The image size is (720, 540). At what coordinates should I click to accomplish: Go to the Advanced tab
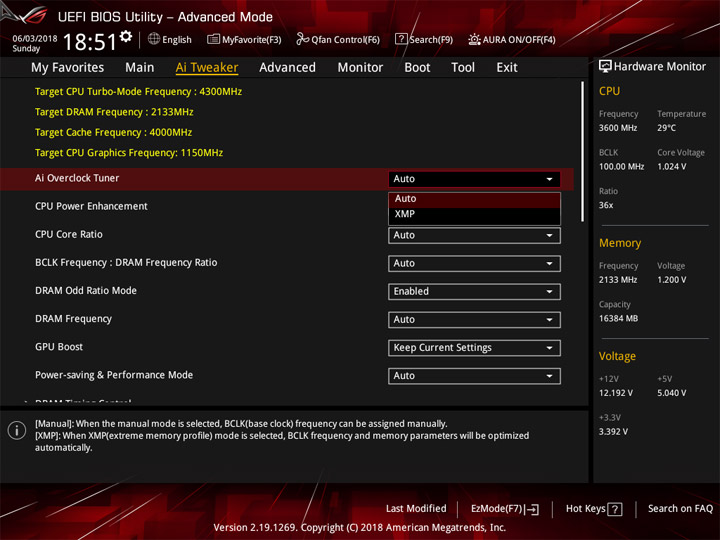tap(287, 68)
